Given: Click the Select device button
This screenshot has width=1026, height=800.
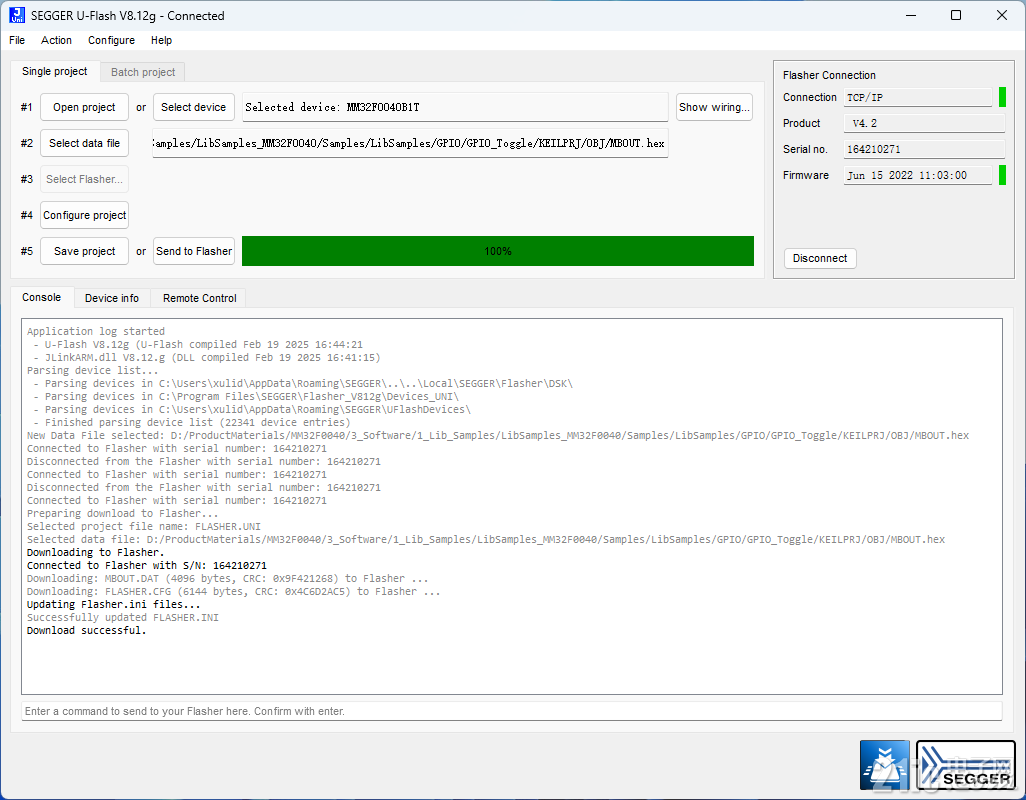Looking at the screenshot, I should [x=194, y=107].
